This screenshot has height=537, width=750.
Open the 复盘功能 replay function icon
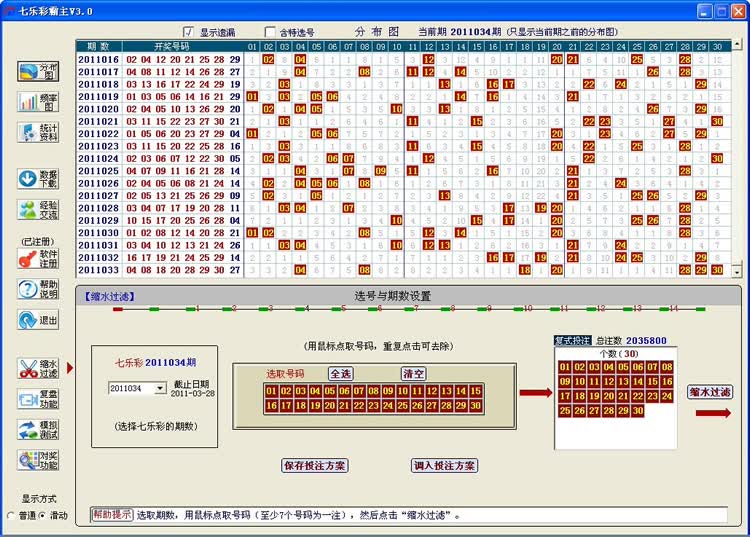tap(38, 399)
